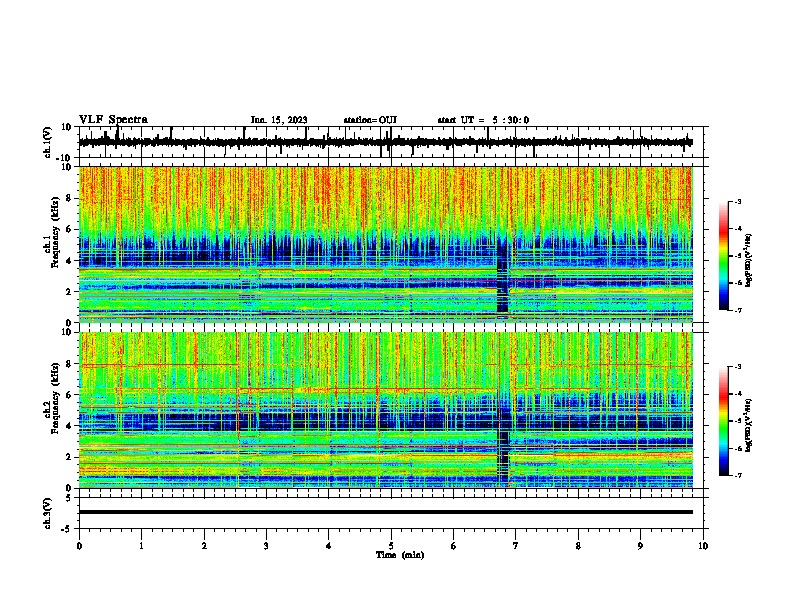792x612 pixels.
Task: Click the ch.2 spectrogram panel
Action: pos(386,410)
